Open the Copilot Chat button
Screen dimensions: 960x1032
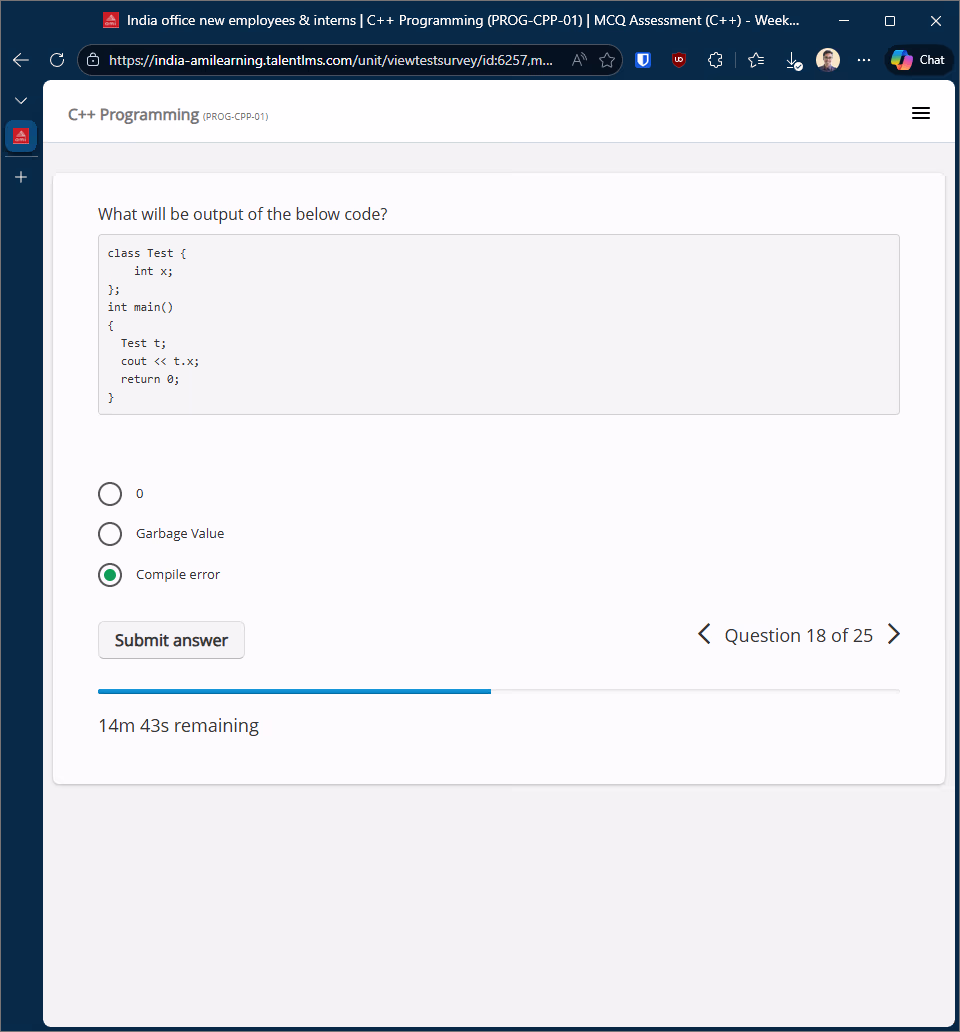click(x=919, y=60)
